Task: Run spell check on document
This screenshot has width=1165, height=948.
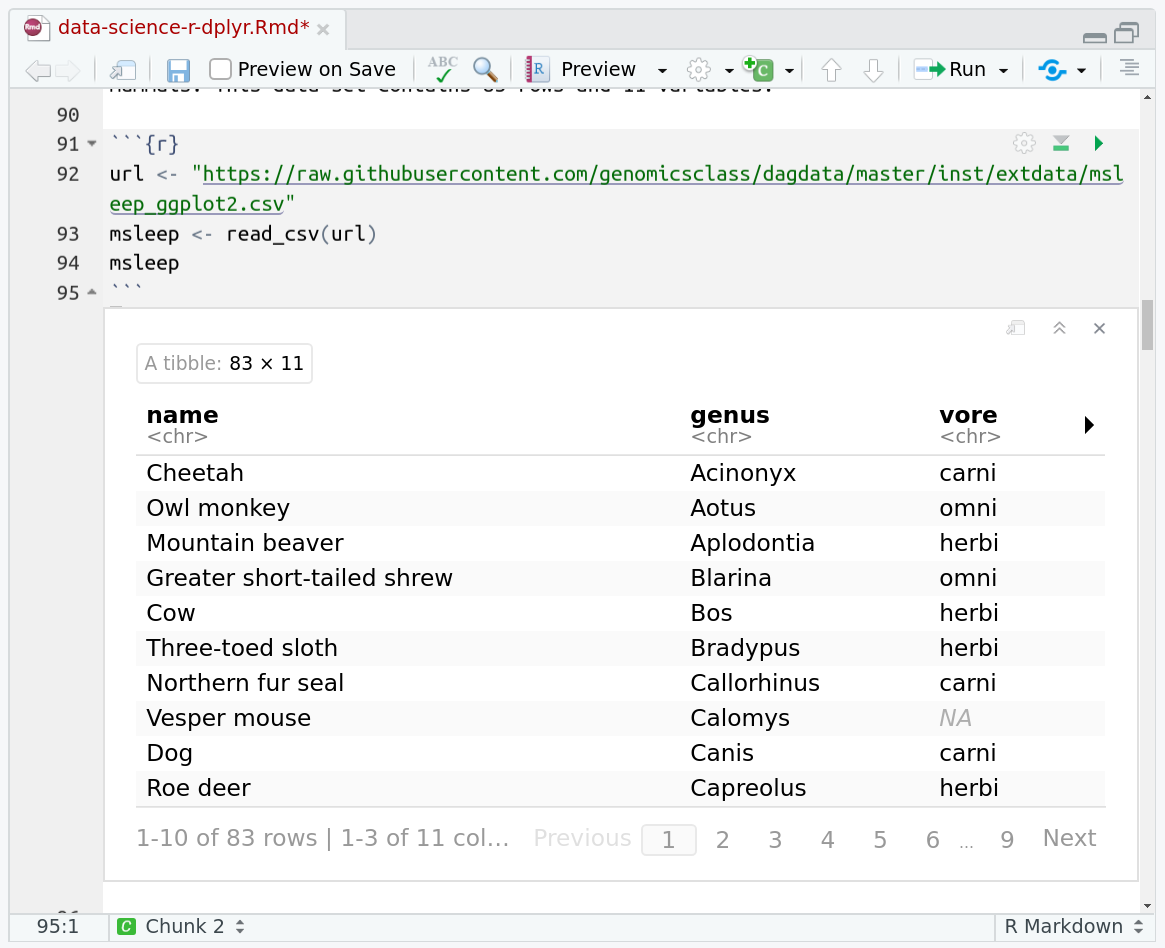Action: click(x=443, y=69)
